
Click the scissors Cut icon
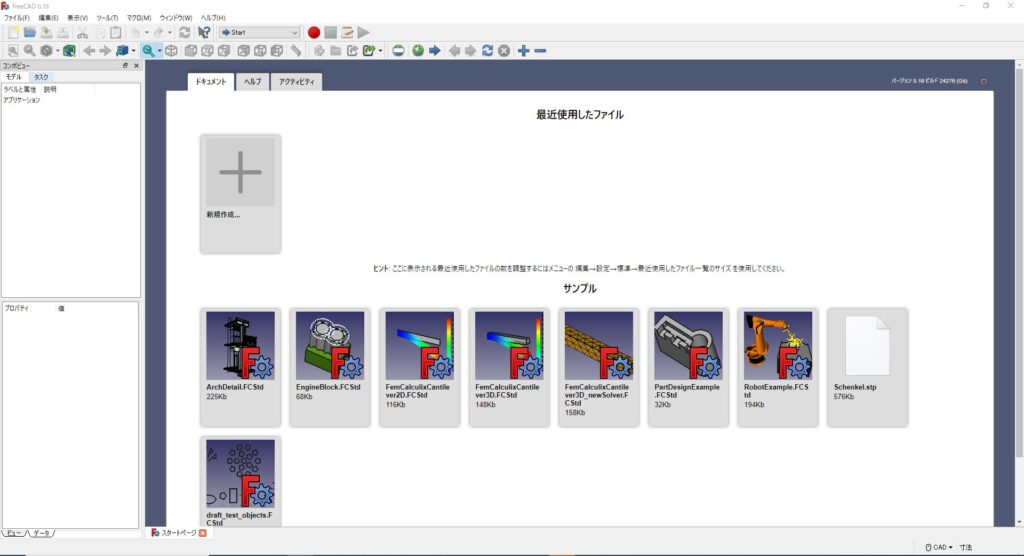pos(82,33)
